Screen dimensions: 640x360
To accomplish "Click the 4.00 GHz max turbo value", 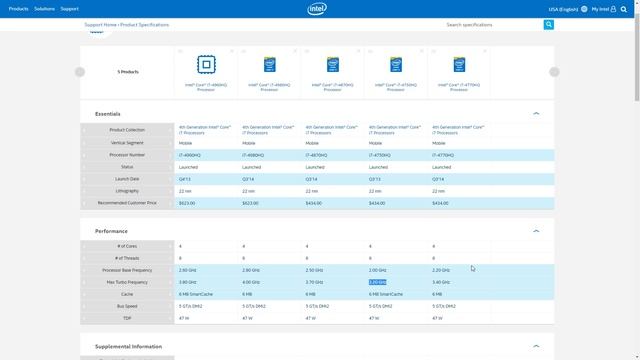I will click(251, 282).
